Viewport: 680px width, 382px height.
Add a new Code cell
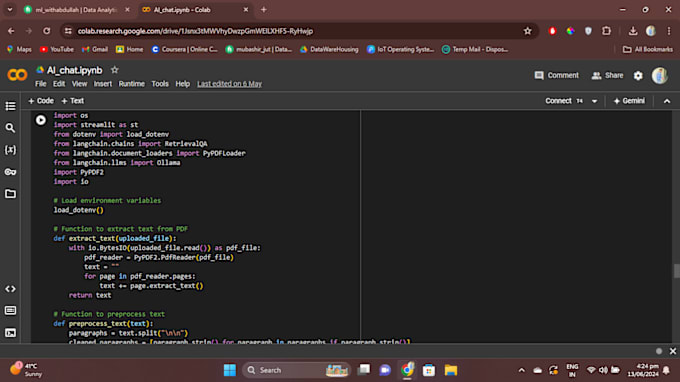coord(41,101)
